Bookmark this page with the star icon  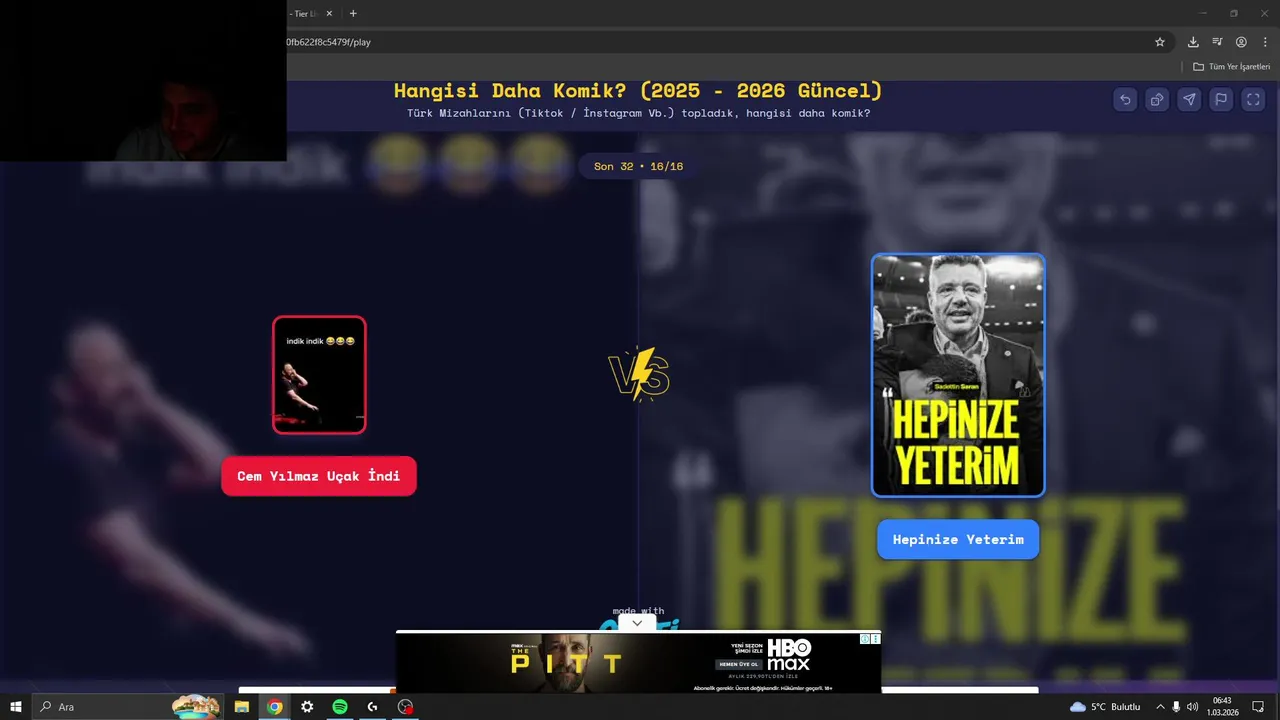point(1160,42)
